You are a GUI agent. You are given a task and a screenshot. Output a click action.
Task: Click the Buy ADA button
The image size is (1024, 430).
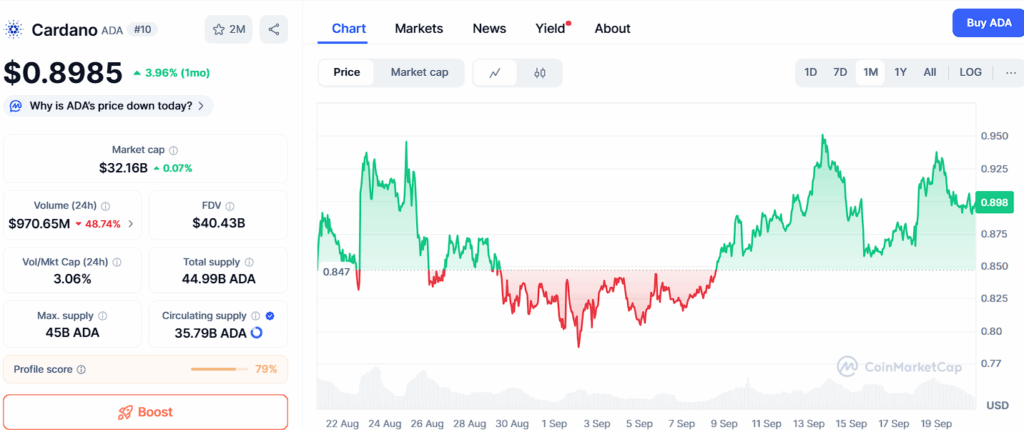[x=986, y=22]
